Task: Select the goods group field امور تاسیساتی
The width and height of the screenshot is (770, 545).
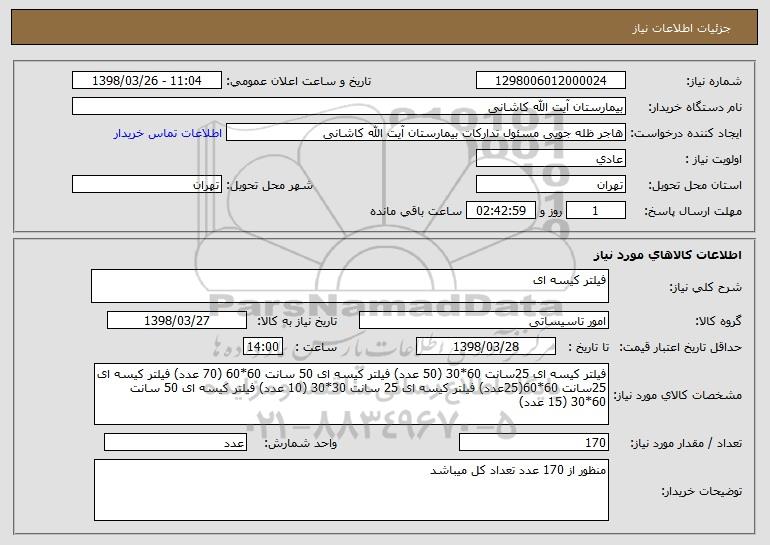Action: pos(484,321)
